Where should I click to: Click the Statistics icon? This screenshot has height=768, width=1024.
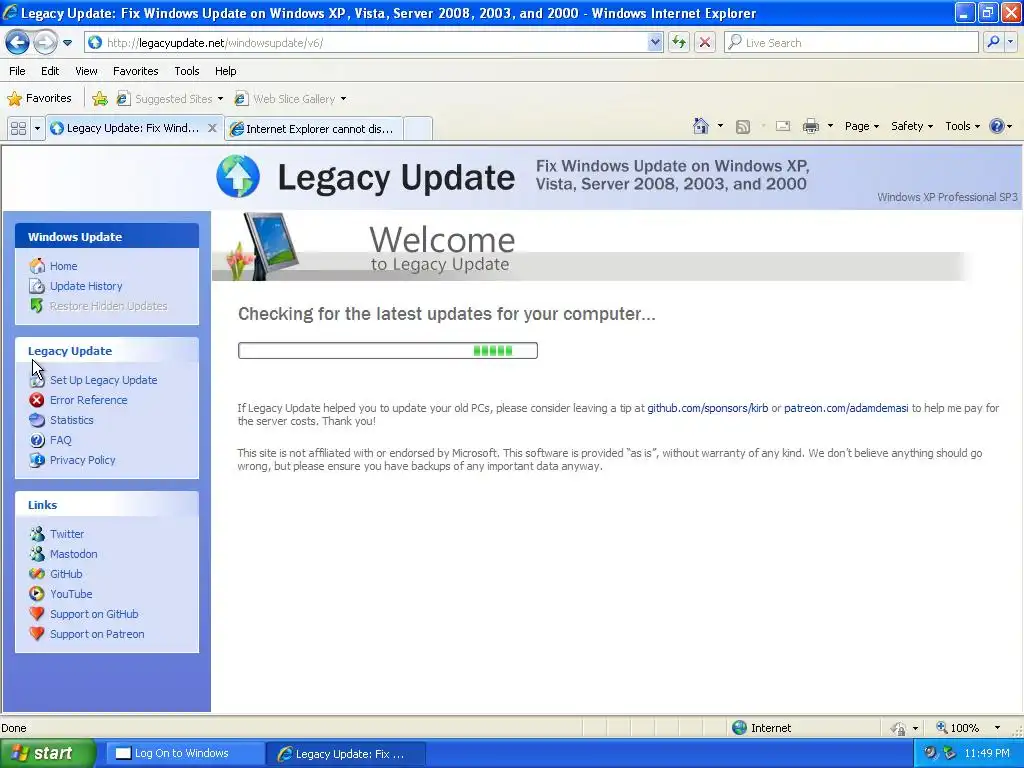[37, 420]
